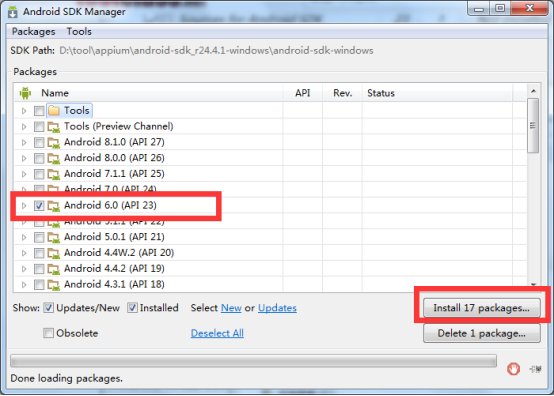This screenshot has width=554, height=396.
Task: Click Android 6.0 (API 23) package icon
Action: [54, 206]
